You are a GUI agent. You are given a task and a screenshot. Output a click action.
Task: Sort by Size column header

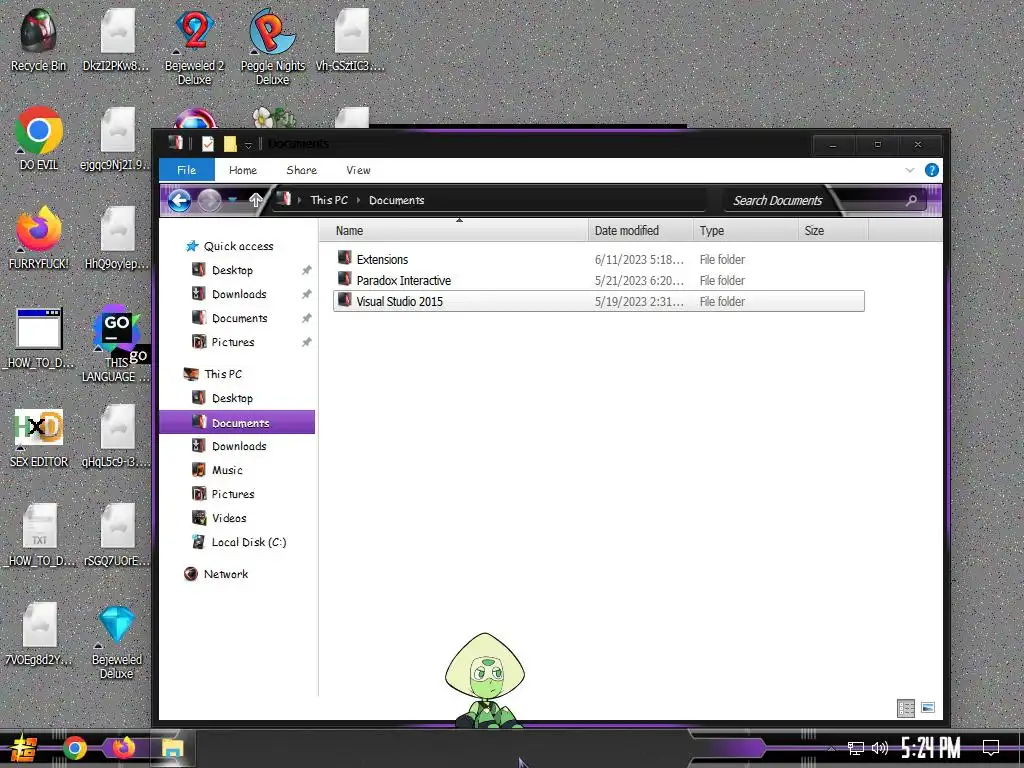[x=833, y=231]
